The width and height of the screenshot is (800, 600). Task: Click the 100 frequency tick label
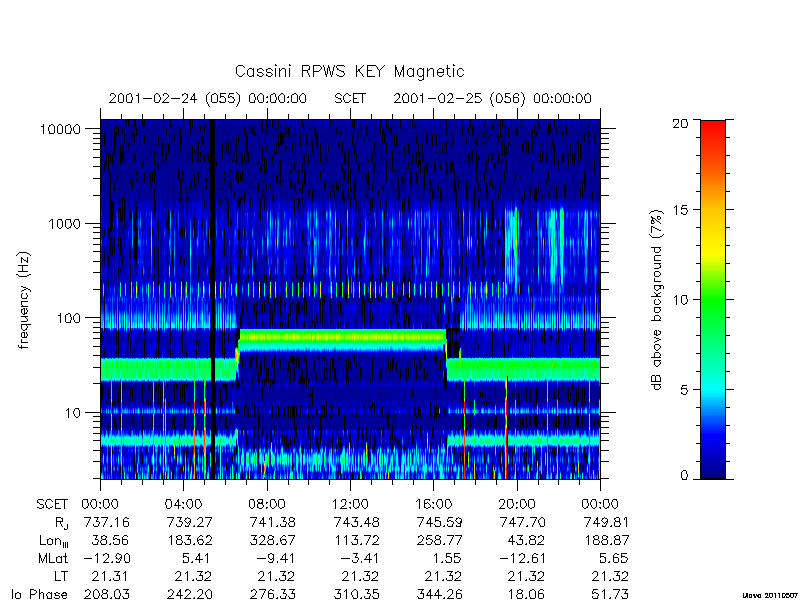point(68,318)
